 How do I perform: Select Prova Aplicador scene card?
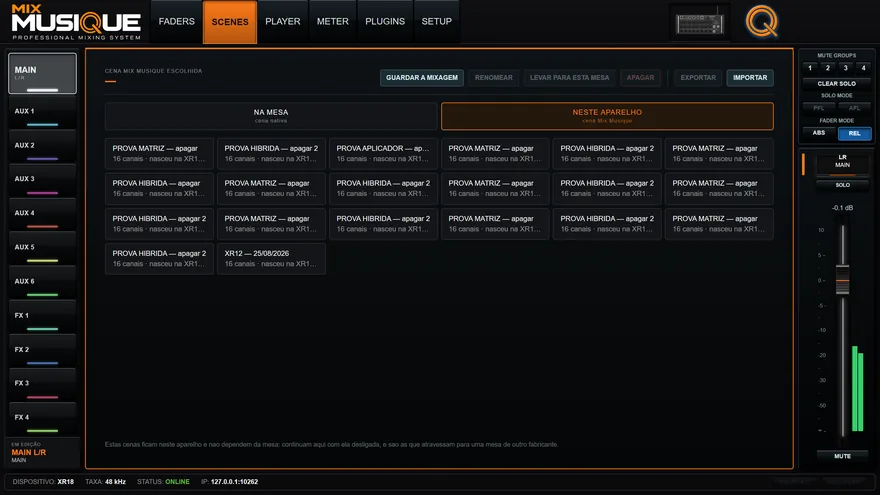pyautogui.click(x=383, y=153)
